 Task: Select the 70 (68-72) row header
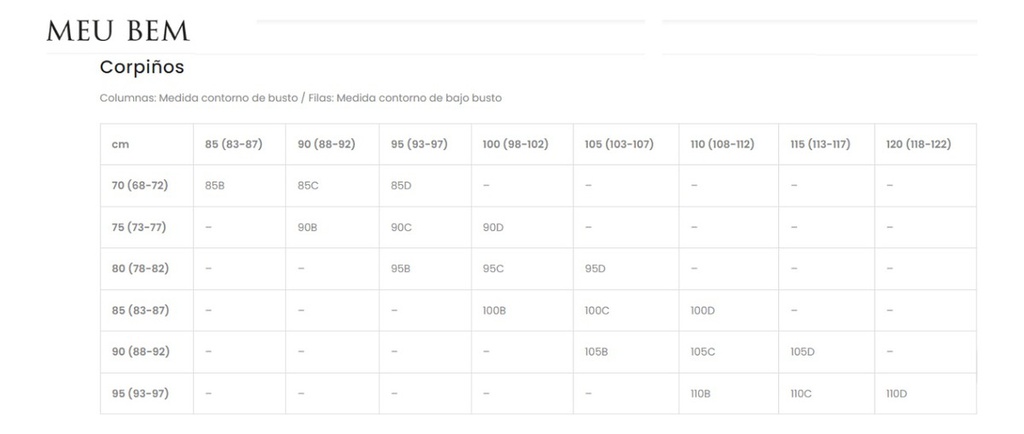140,186
